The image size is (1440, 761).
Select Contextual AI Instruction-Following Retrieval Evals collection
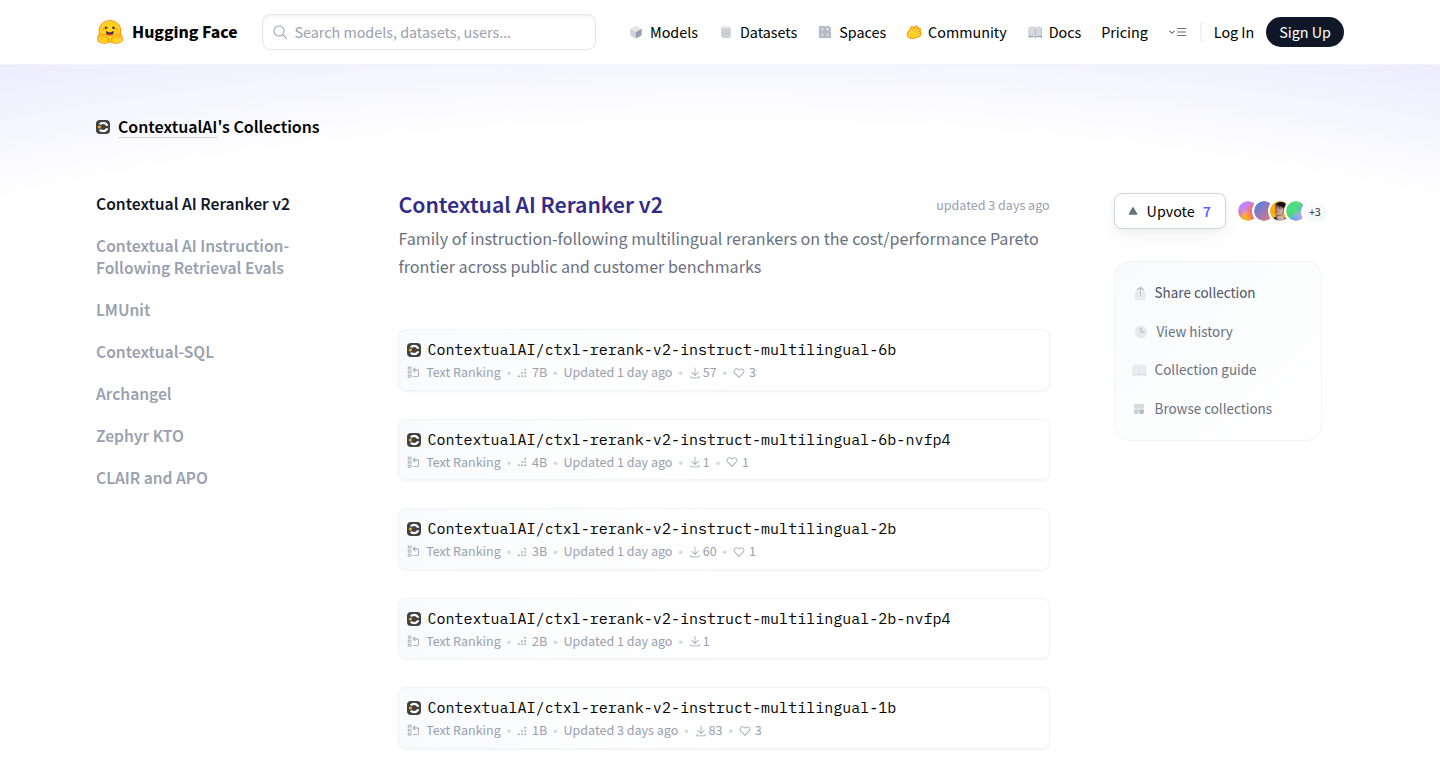click(x=193, y=257)
